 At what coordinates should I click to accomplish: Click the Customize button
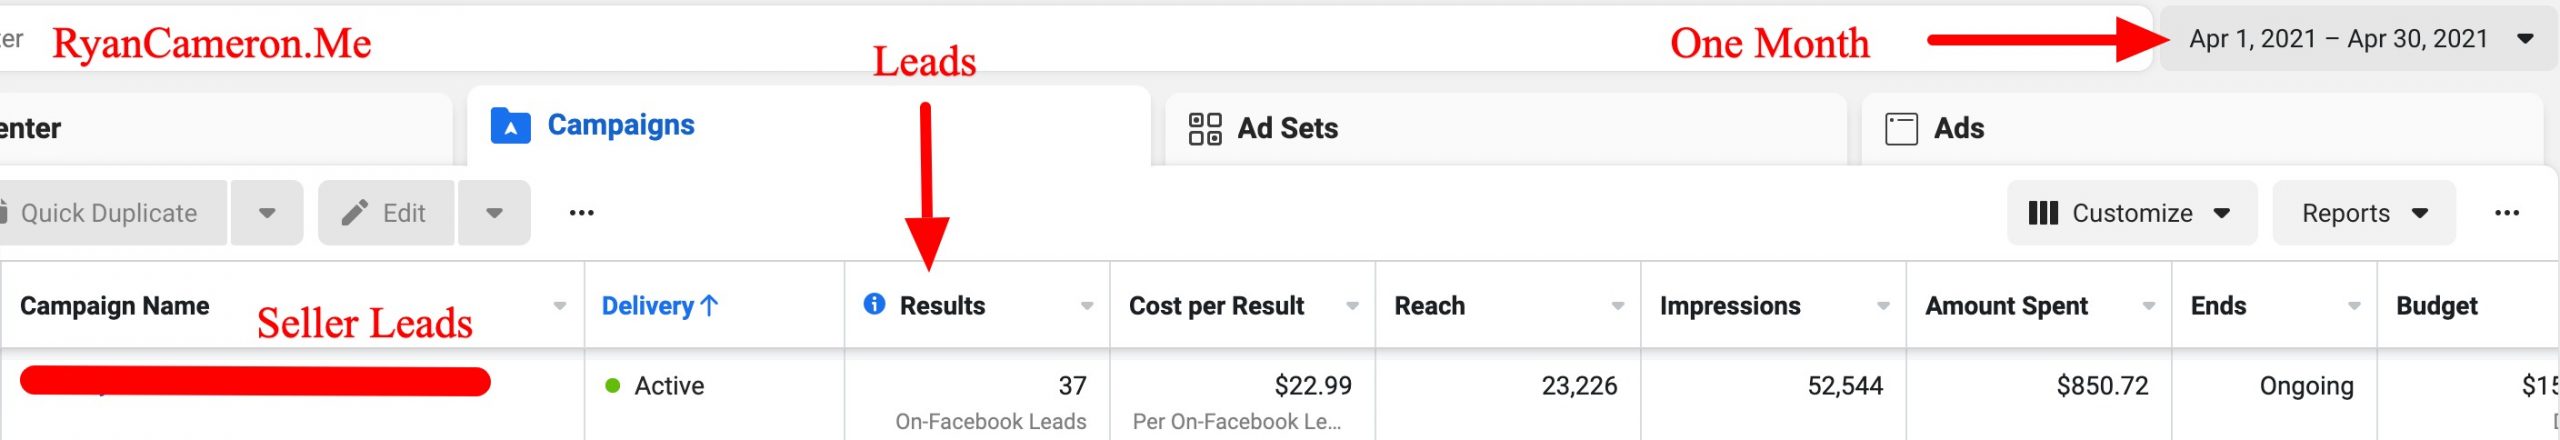[x=2130, y=213]
